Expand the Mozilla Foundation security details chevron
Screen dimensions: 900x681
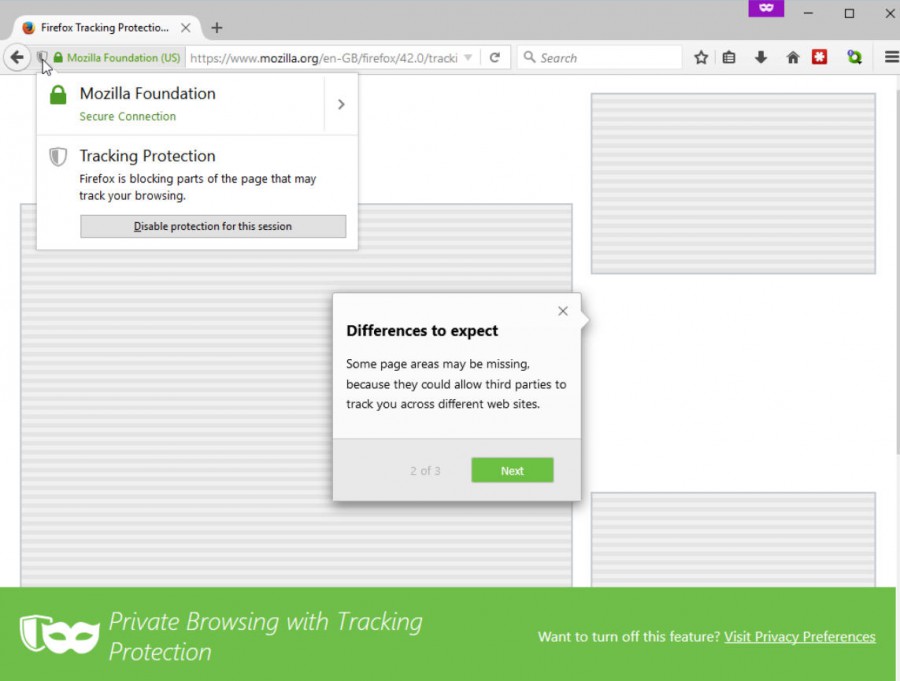click(341, 103)
